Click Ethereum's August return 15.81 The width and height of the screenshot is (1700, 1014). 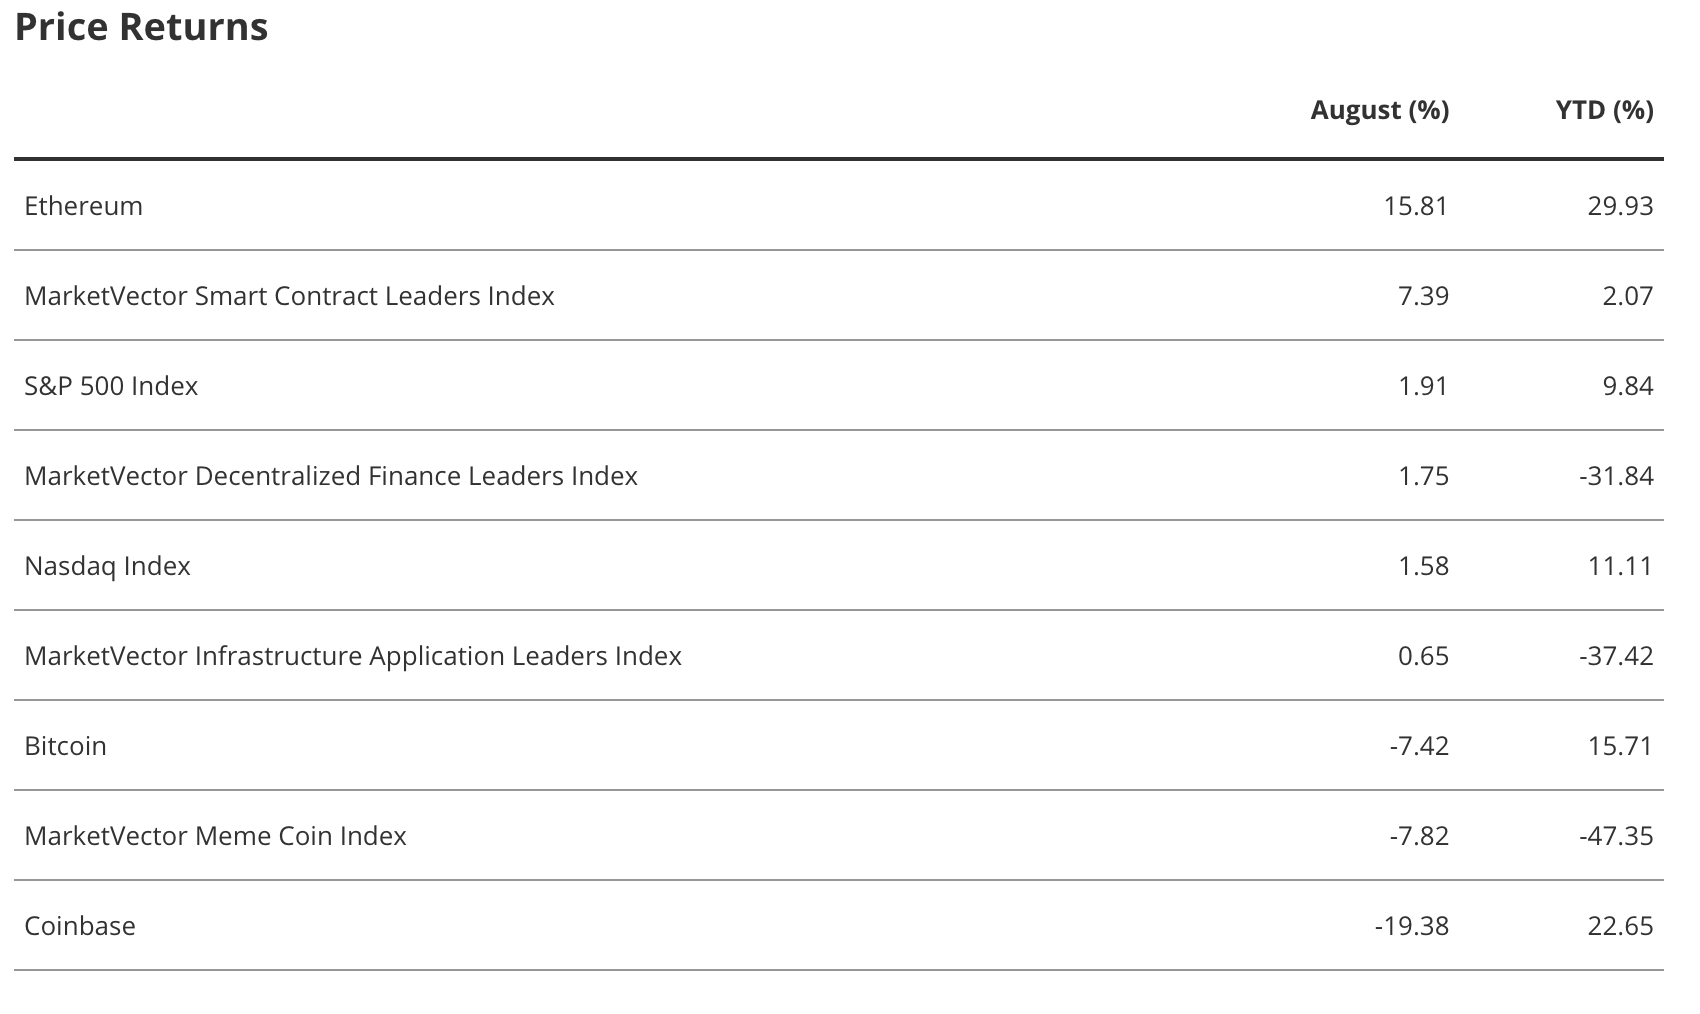1415,206
